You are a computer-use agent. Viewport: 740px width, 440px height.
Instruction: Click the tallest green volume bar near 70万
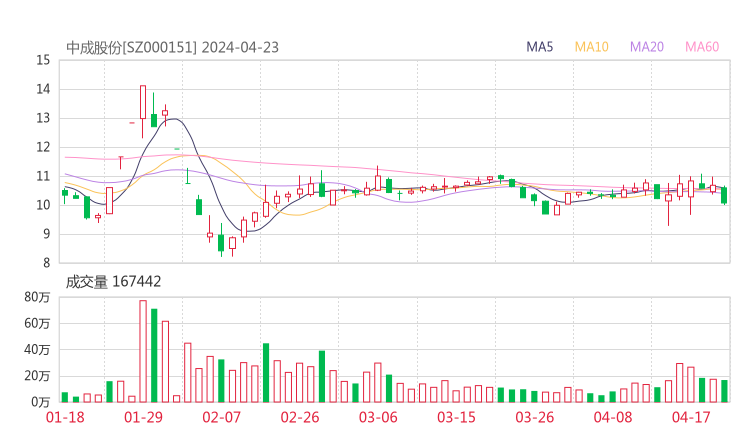click(154, 355)
